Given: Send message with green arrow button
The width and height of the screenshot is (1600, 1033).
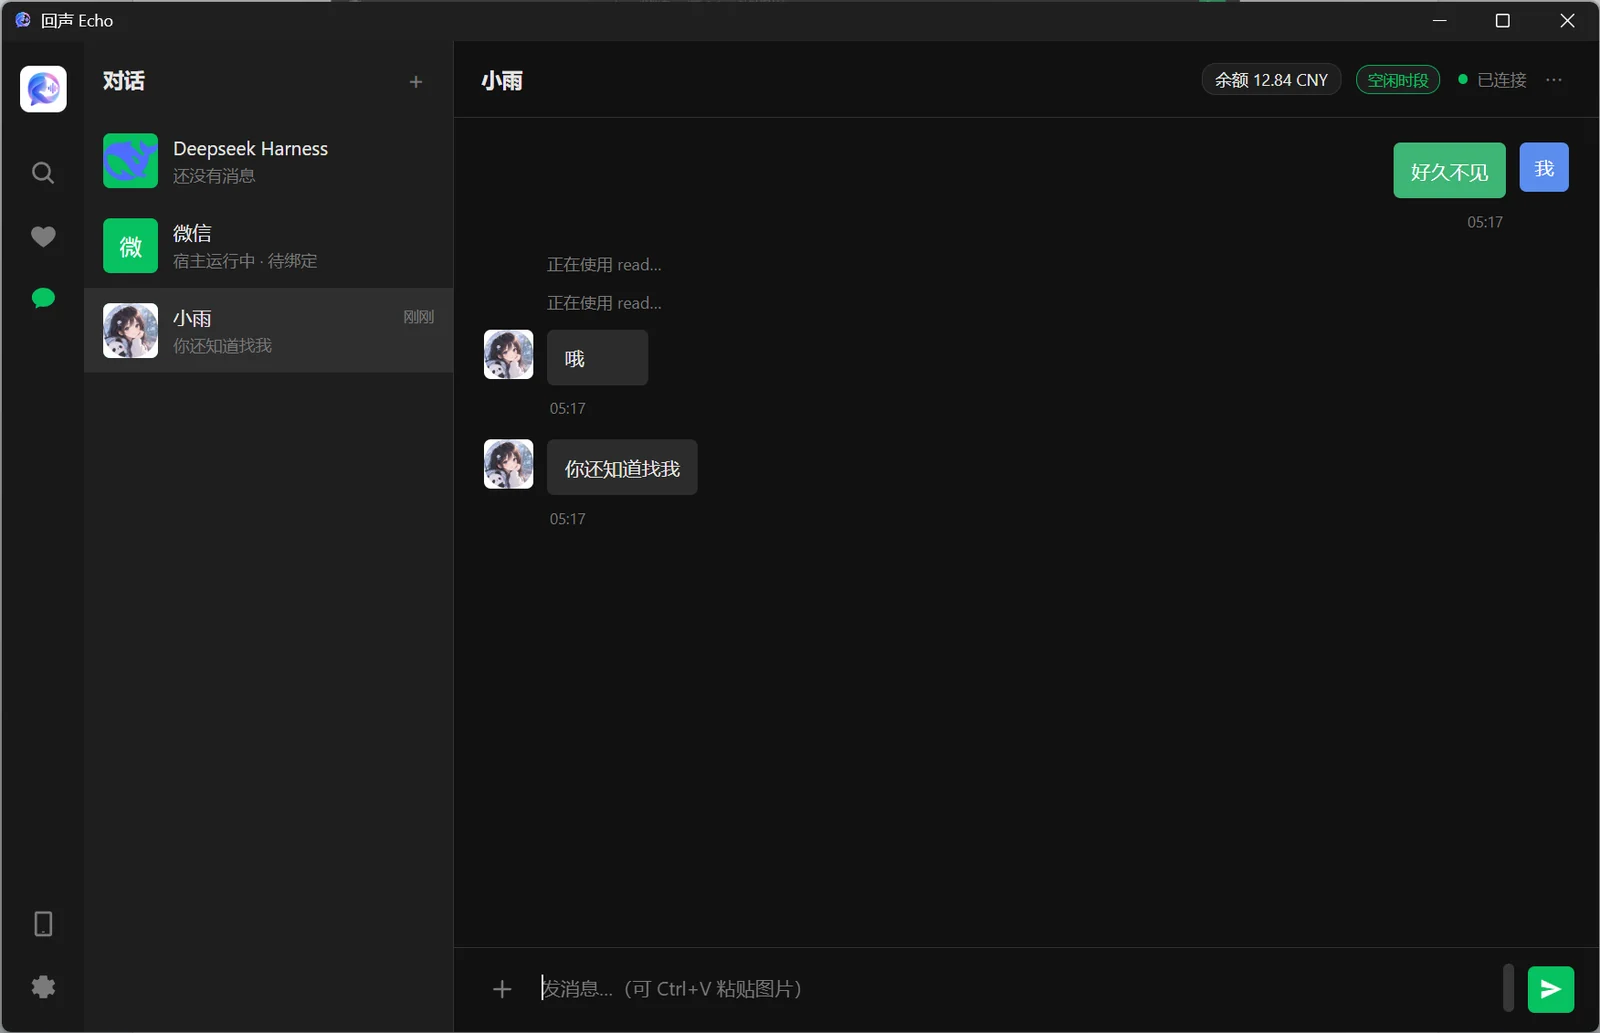Looking at the screenshot, I should coord(1551,989).
